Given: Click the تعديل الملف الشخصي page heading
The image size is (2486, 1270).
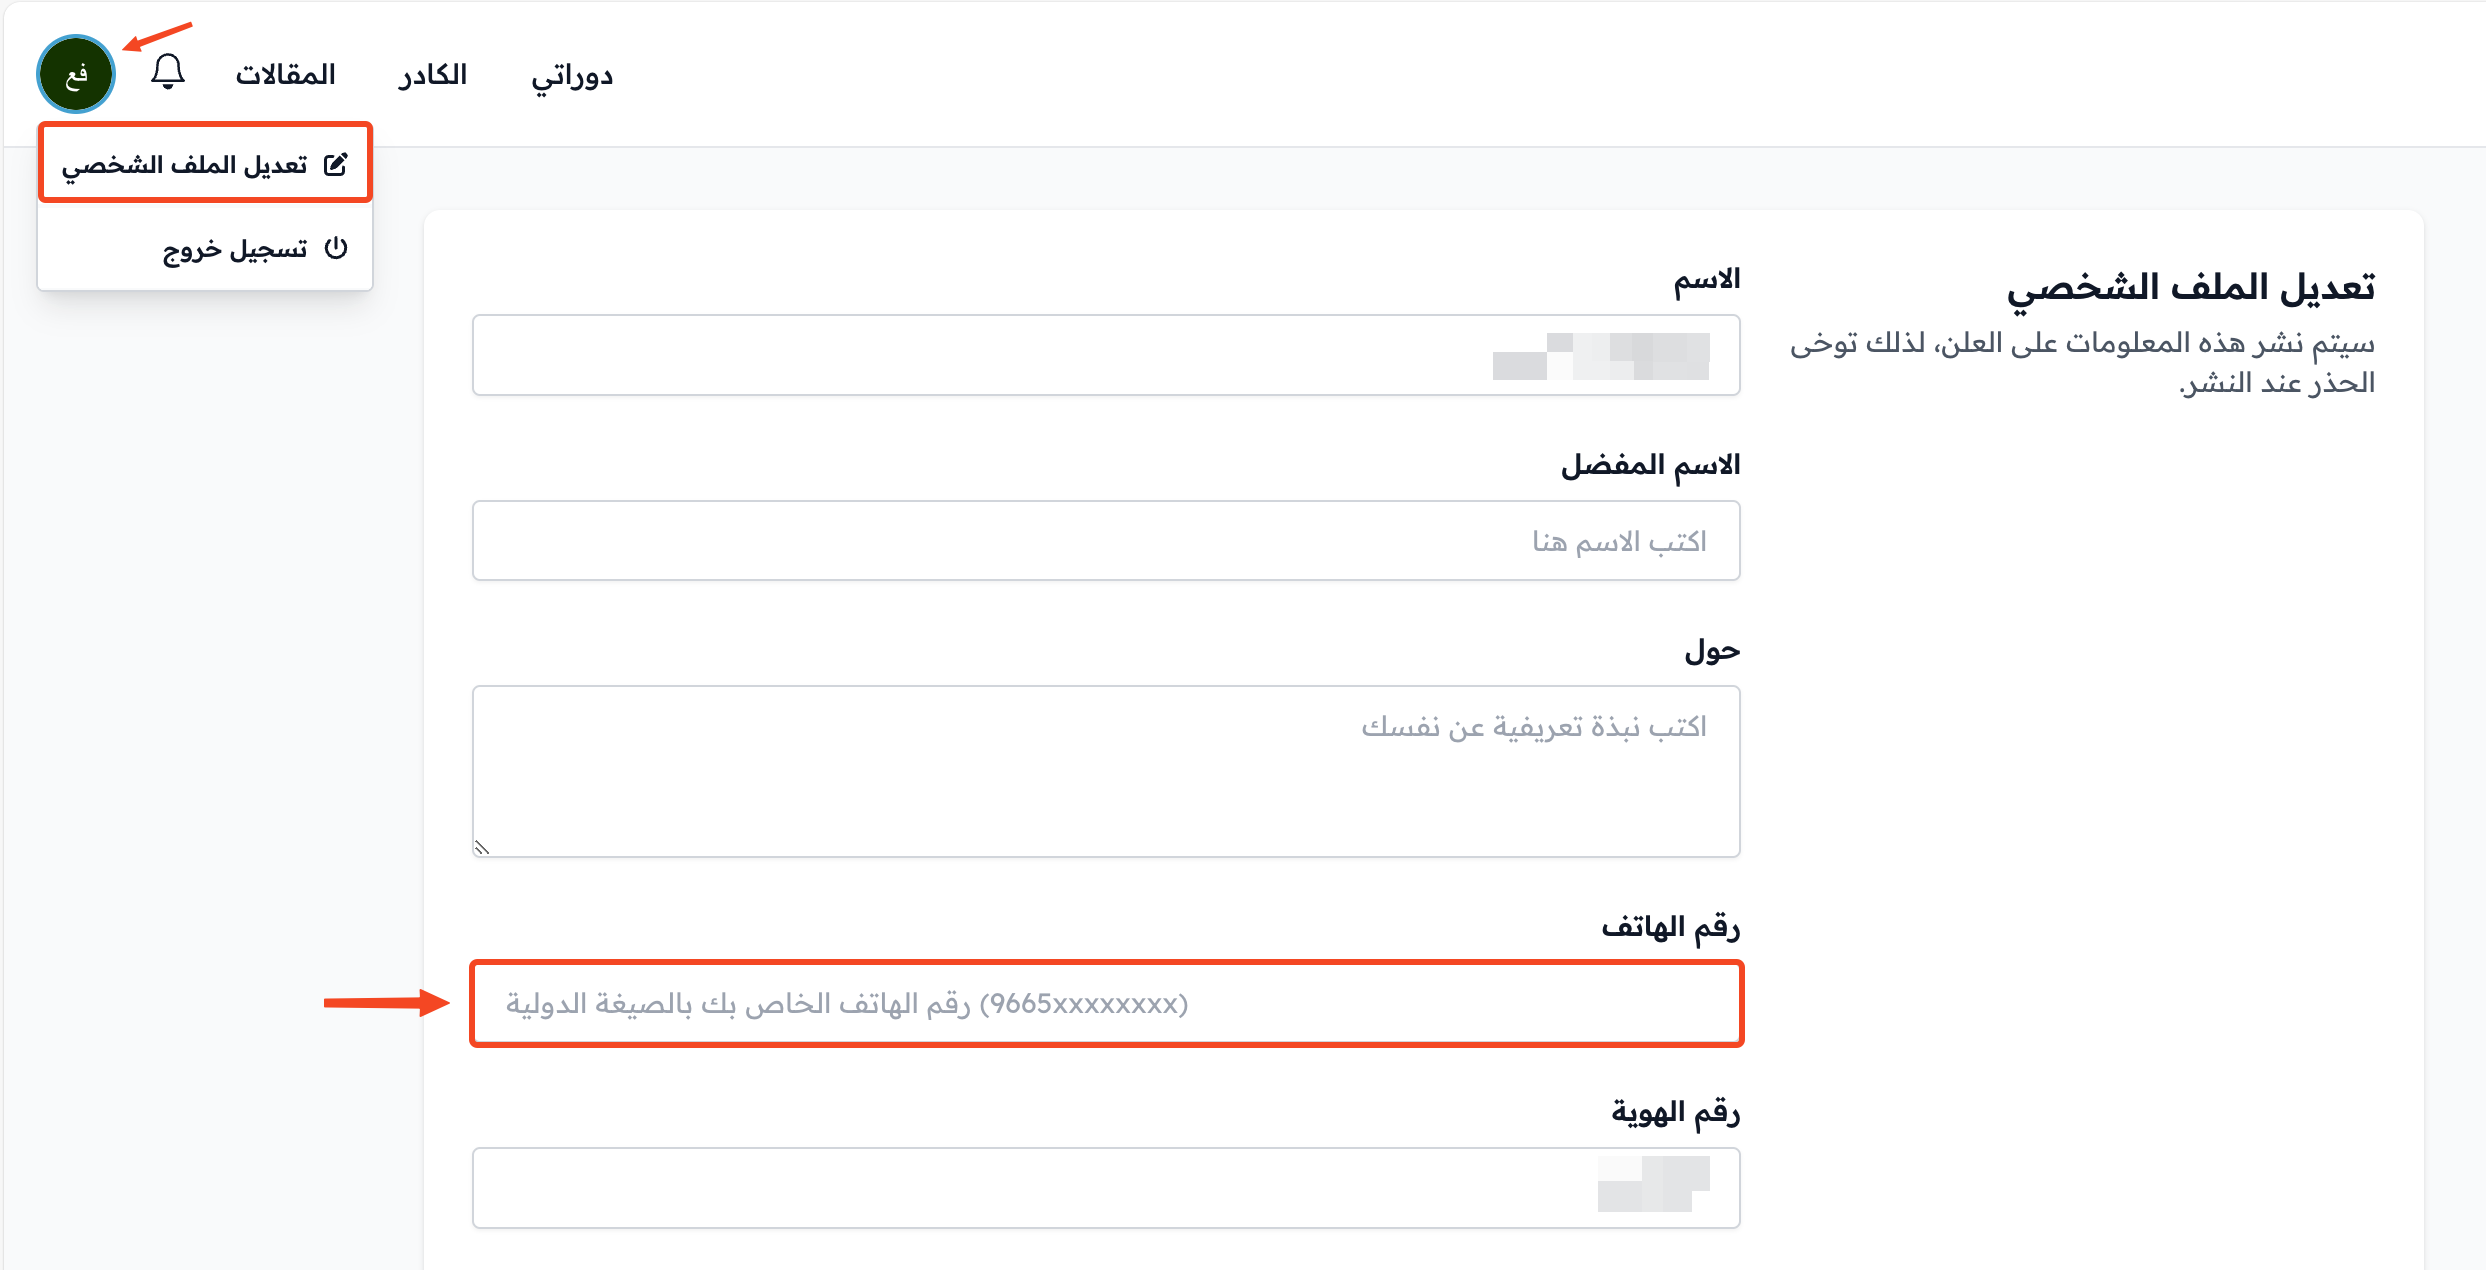Looking at the screenshot, I should pyautogui.click(x=2191, y=288).
